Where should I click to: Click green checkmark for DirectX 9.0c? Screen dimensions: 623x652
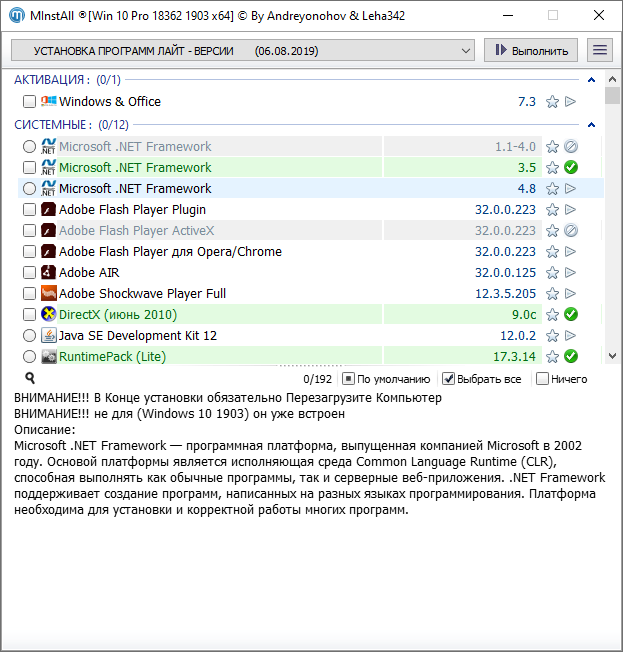(x=571, y=314)
